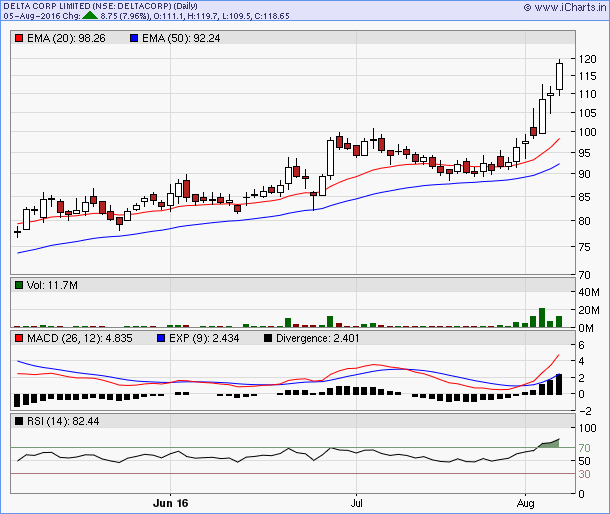Click the black Divergence legend swatch
The image size is (610, 514).
(x=268, y=338)
